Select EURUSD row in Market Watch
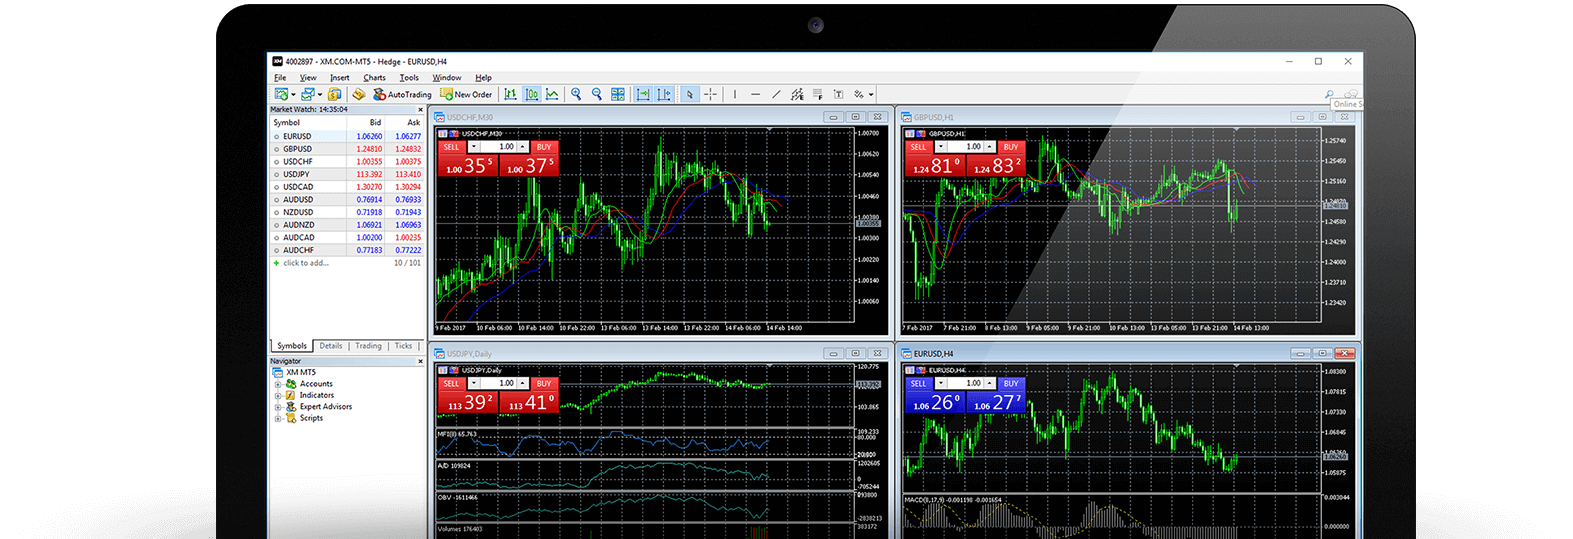This screenshot has width=1573, height=539. click(x=348, y=136)
